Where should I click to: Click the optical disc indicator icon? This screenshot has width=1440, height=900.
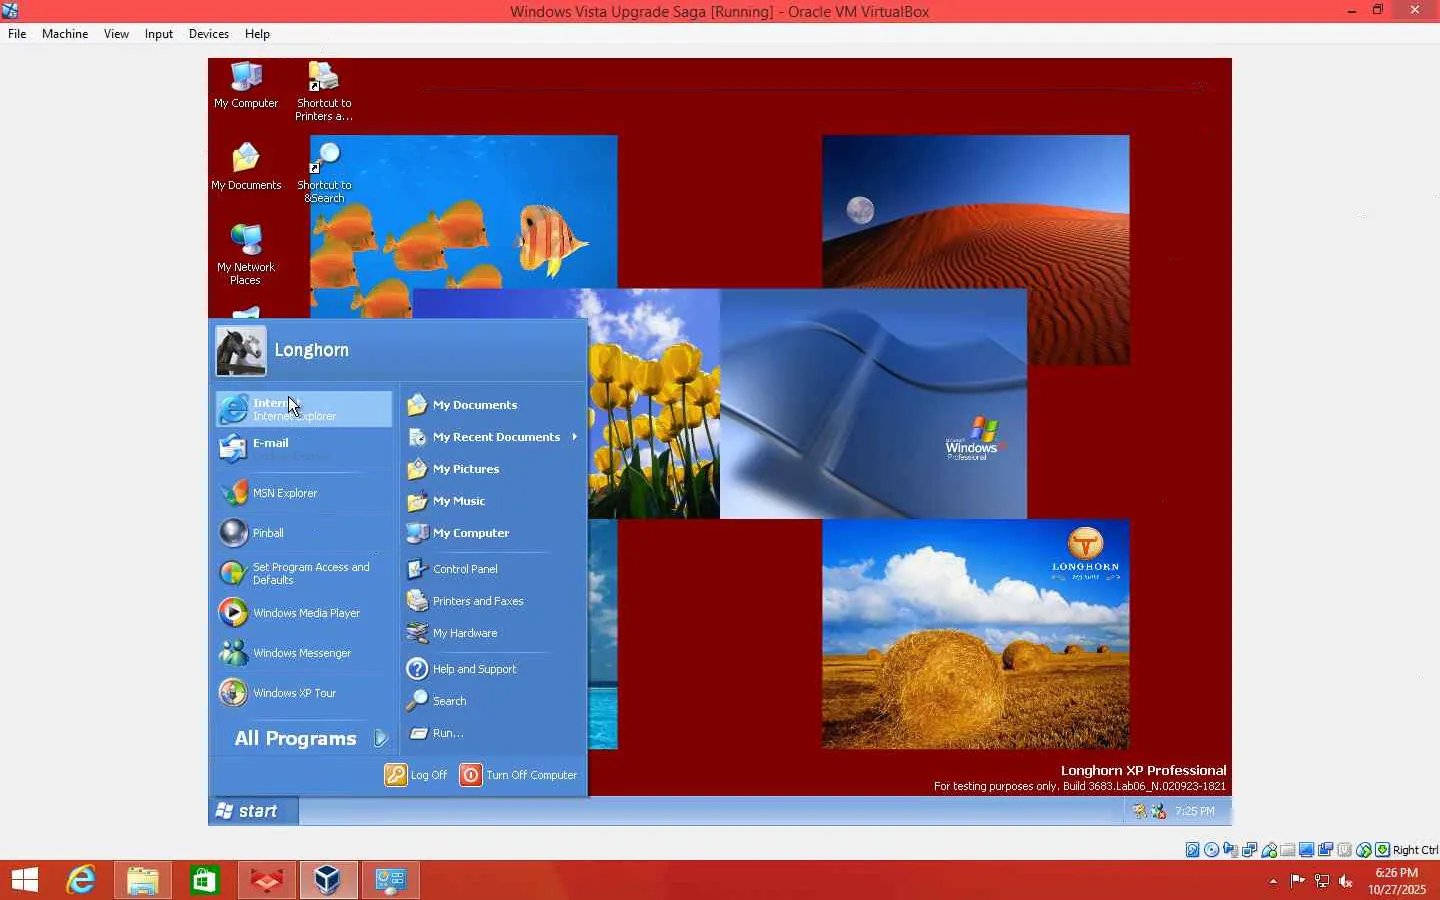tap(1212, 850)
